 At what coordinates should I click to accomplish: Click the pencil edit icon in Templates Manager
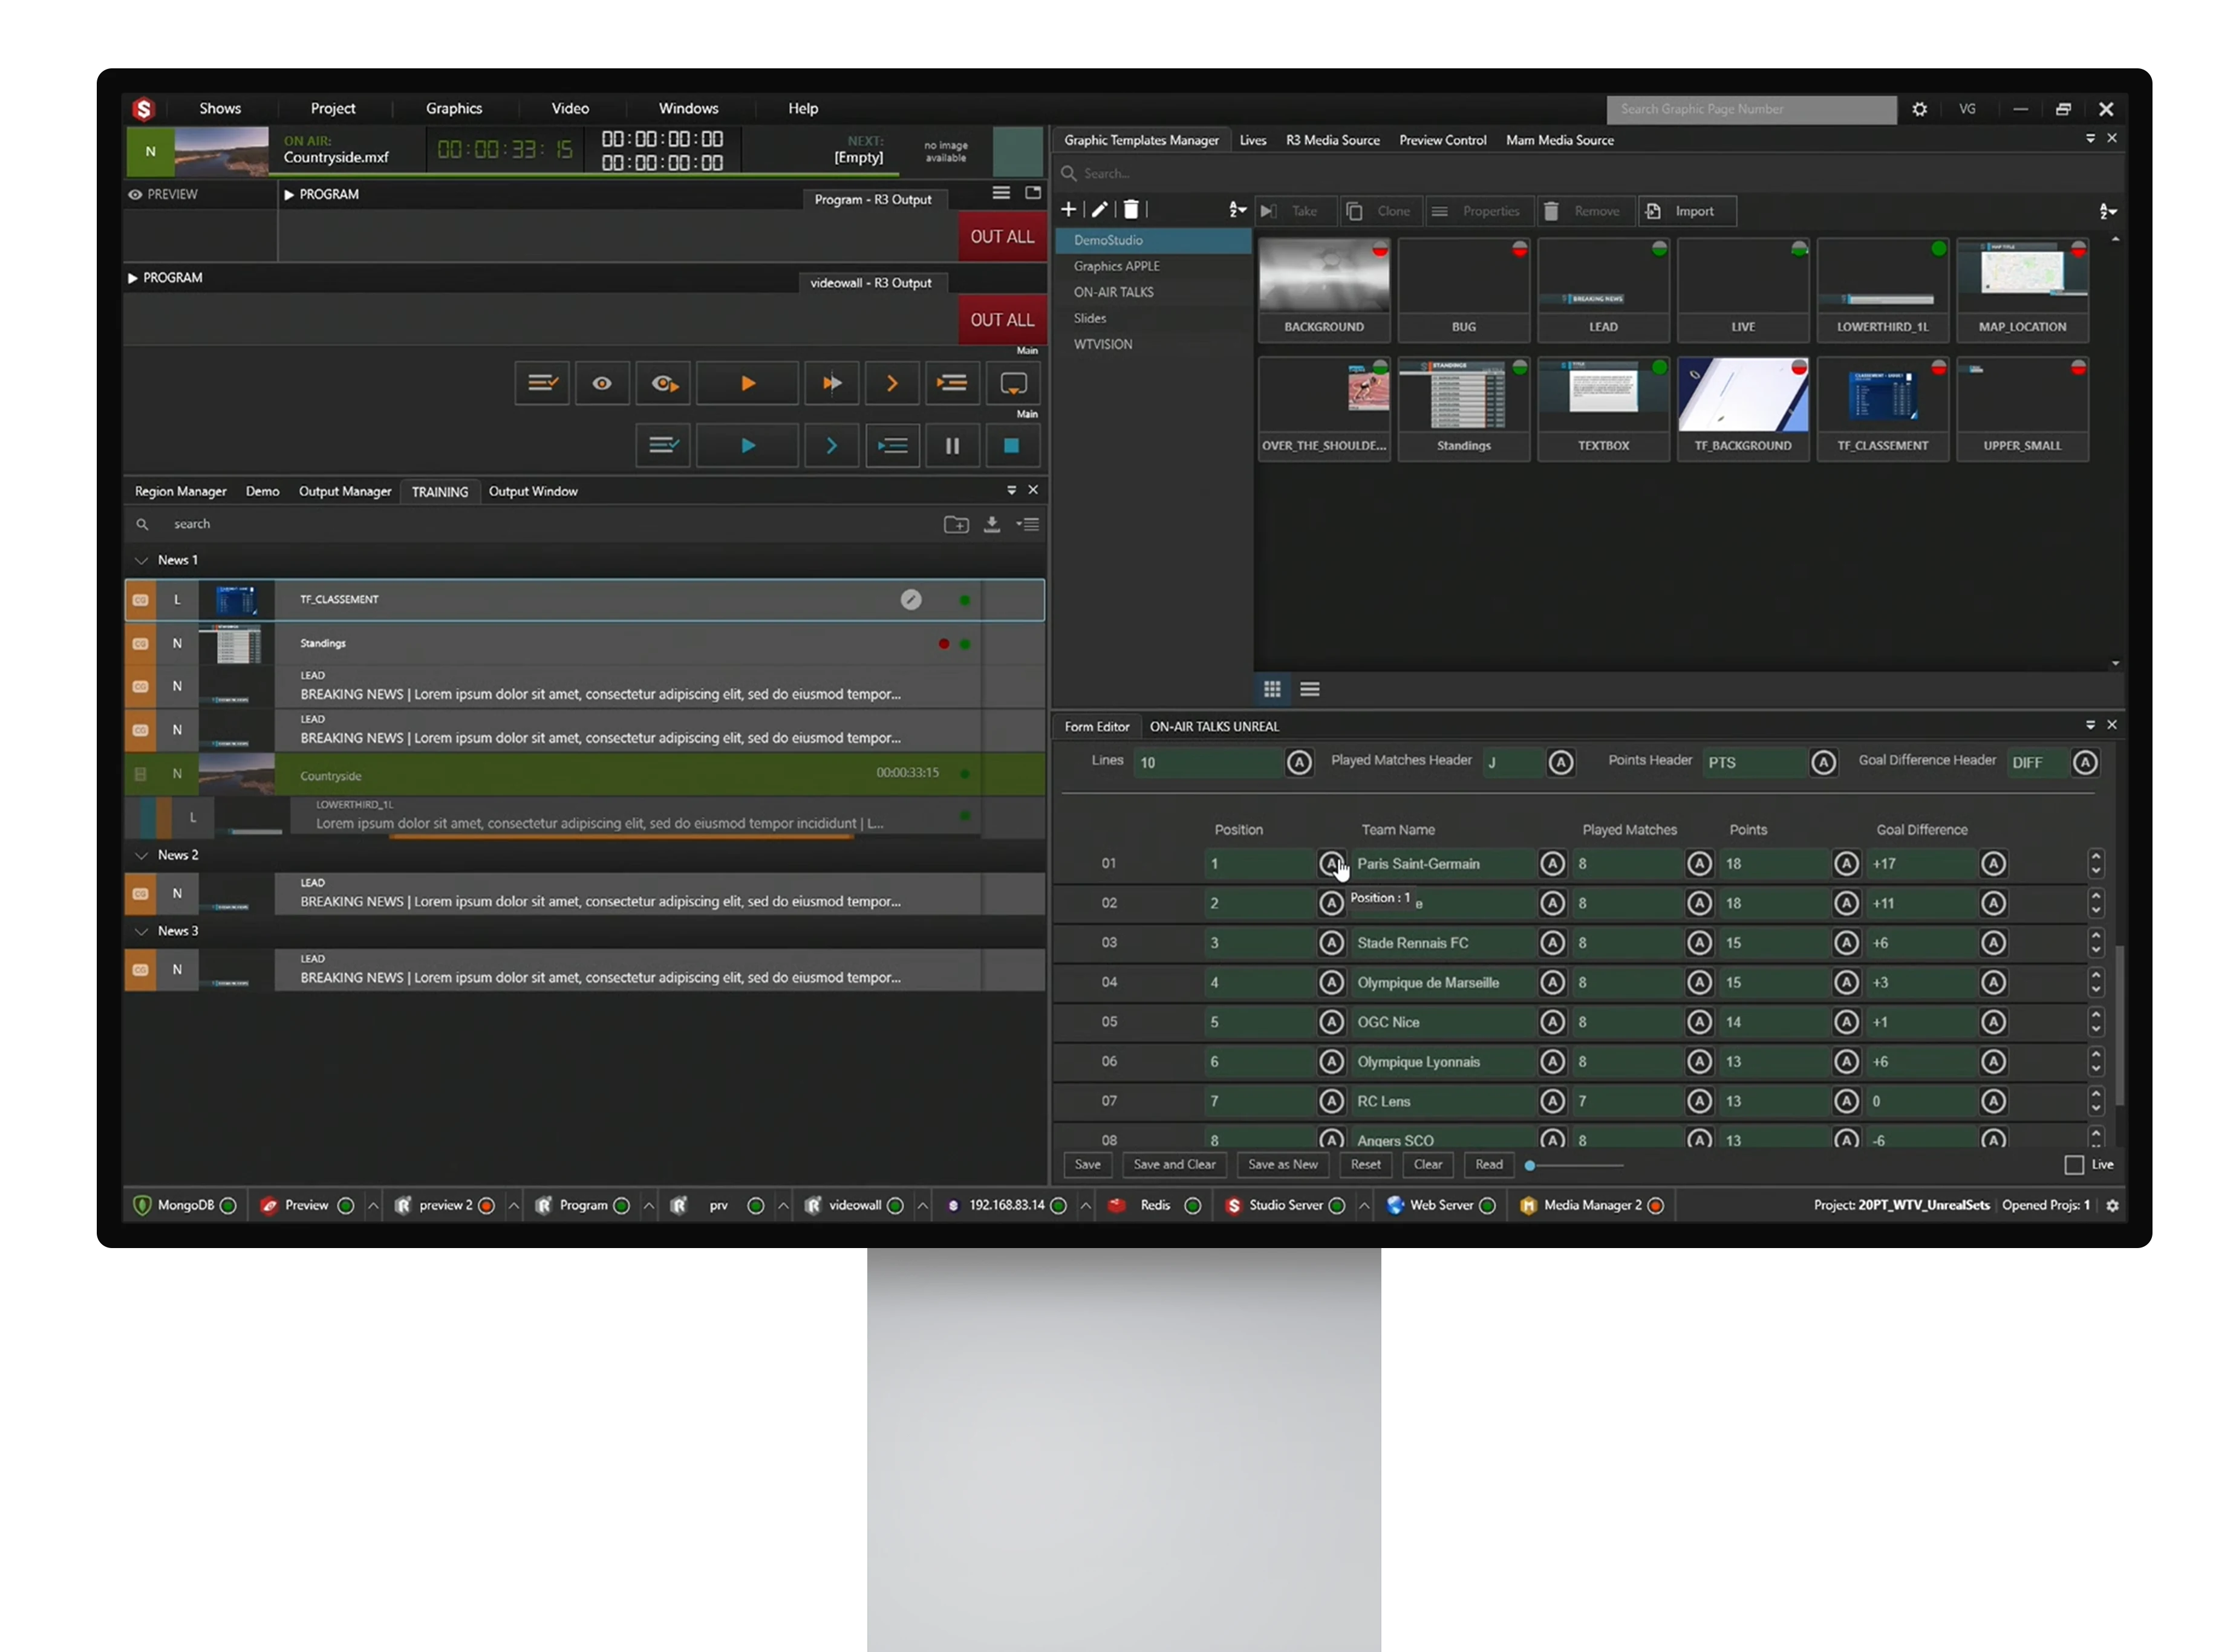1099,209
